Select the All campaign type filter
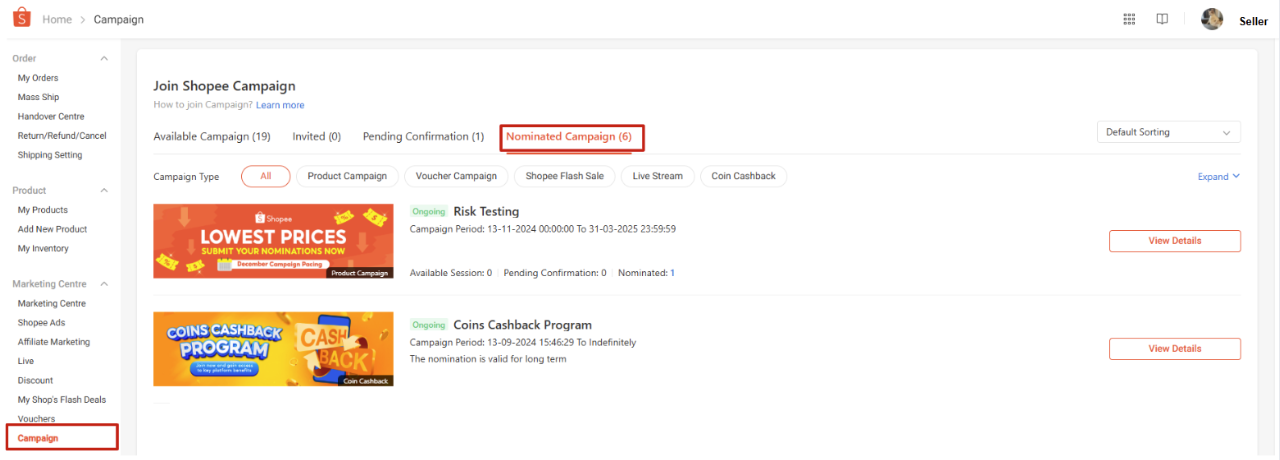Image resolution: width=1280 pixels, height=460 pixels. [265, 176]
